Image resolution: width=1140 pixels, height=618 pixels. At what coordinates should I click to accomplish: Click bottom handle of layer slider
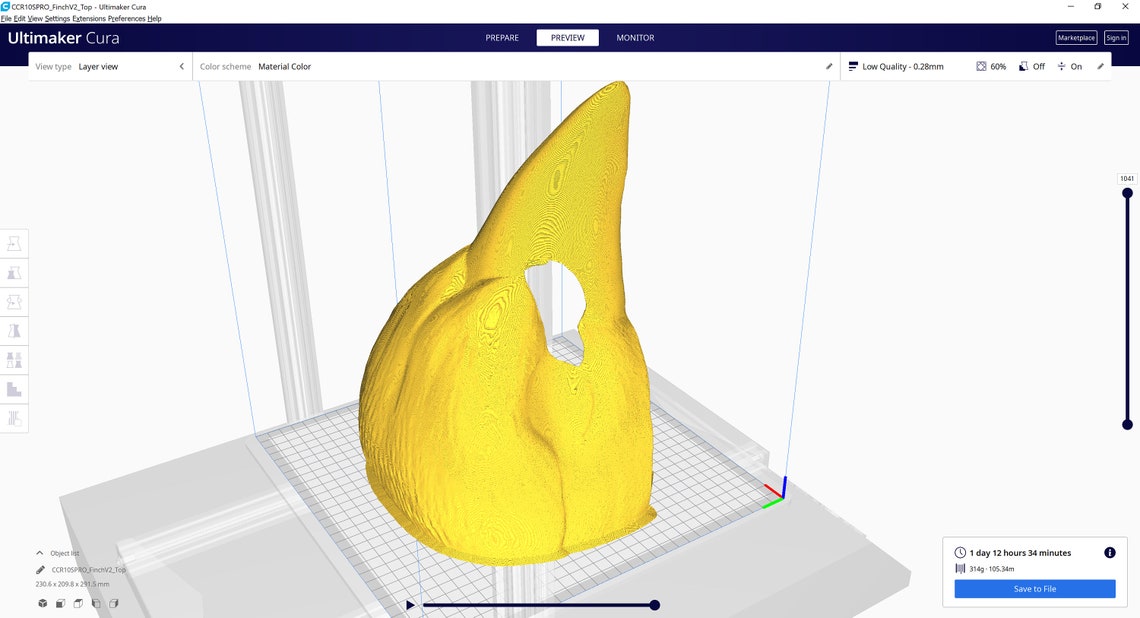coord(1127,425)
